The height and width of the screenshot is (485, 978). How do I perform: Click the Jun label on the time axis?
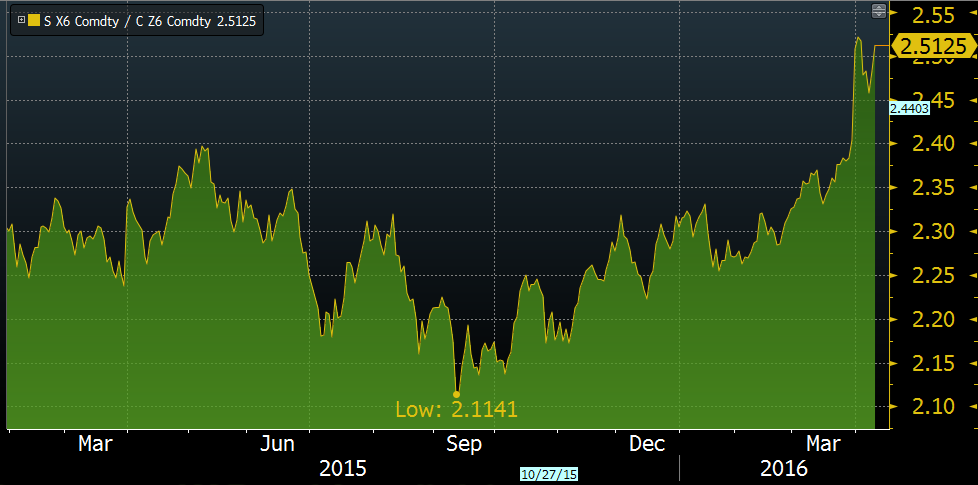coord(279,442)
